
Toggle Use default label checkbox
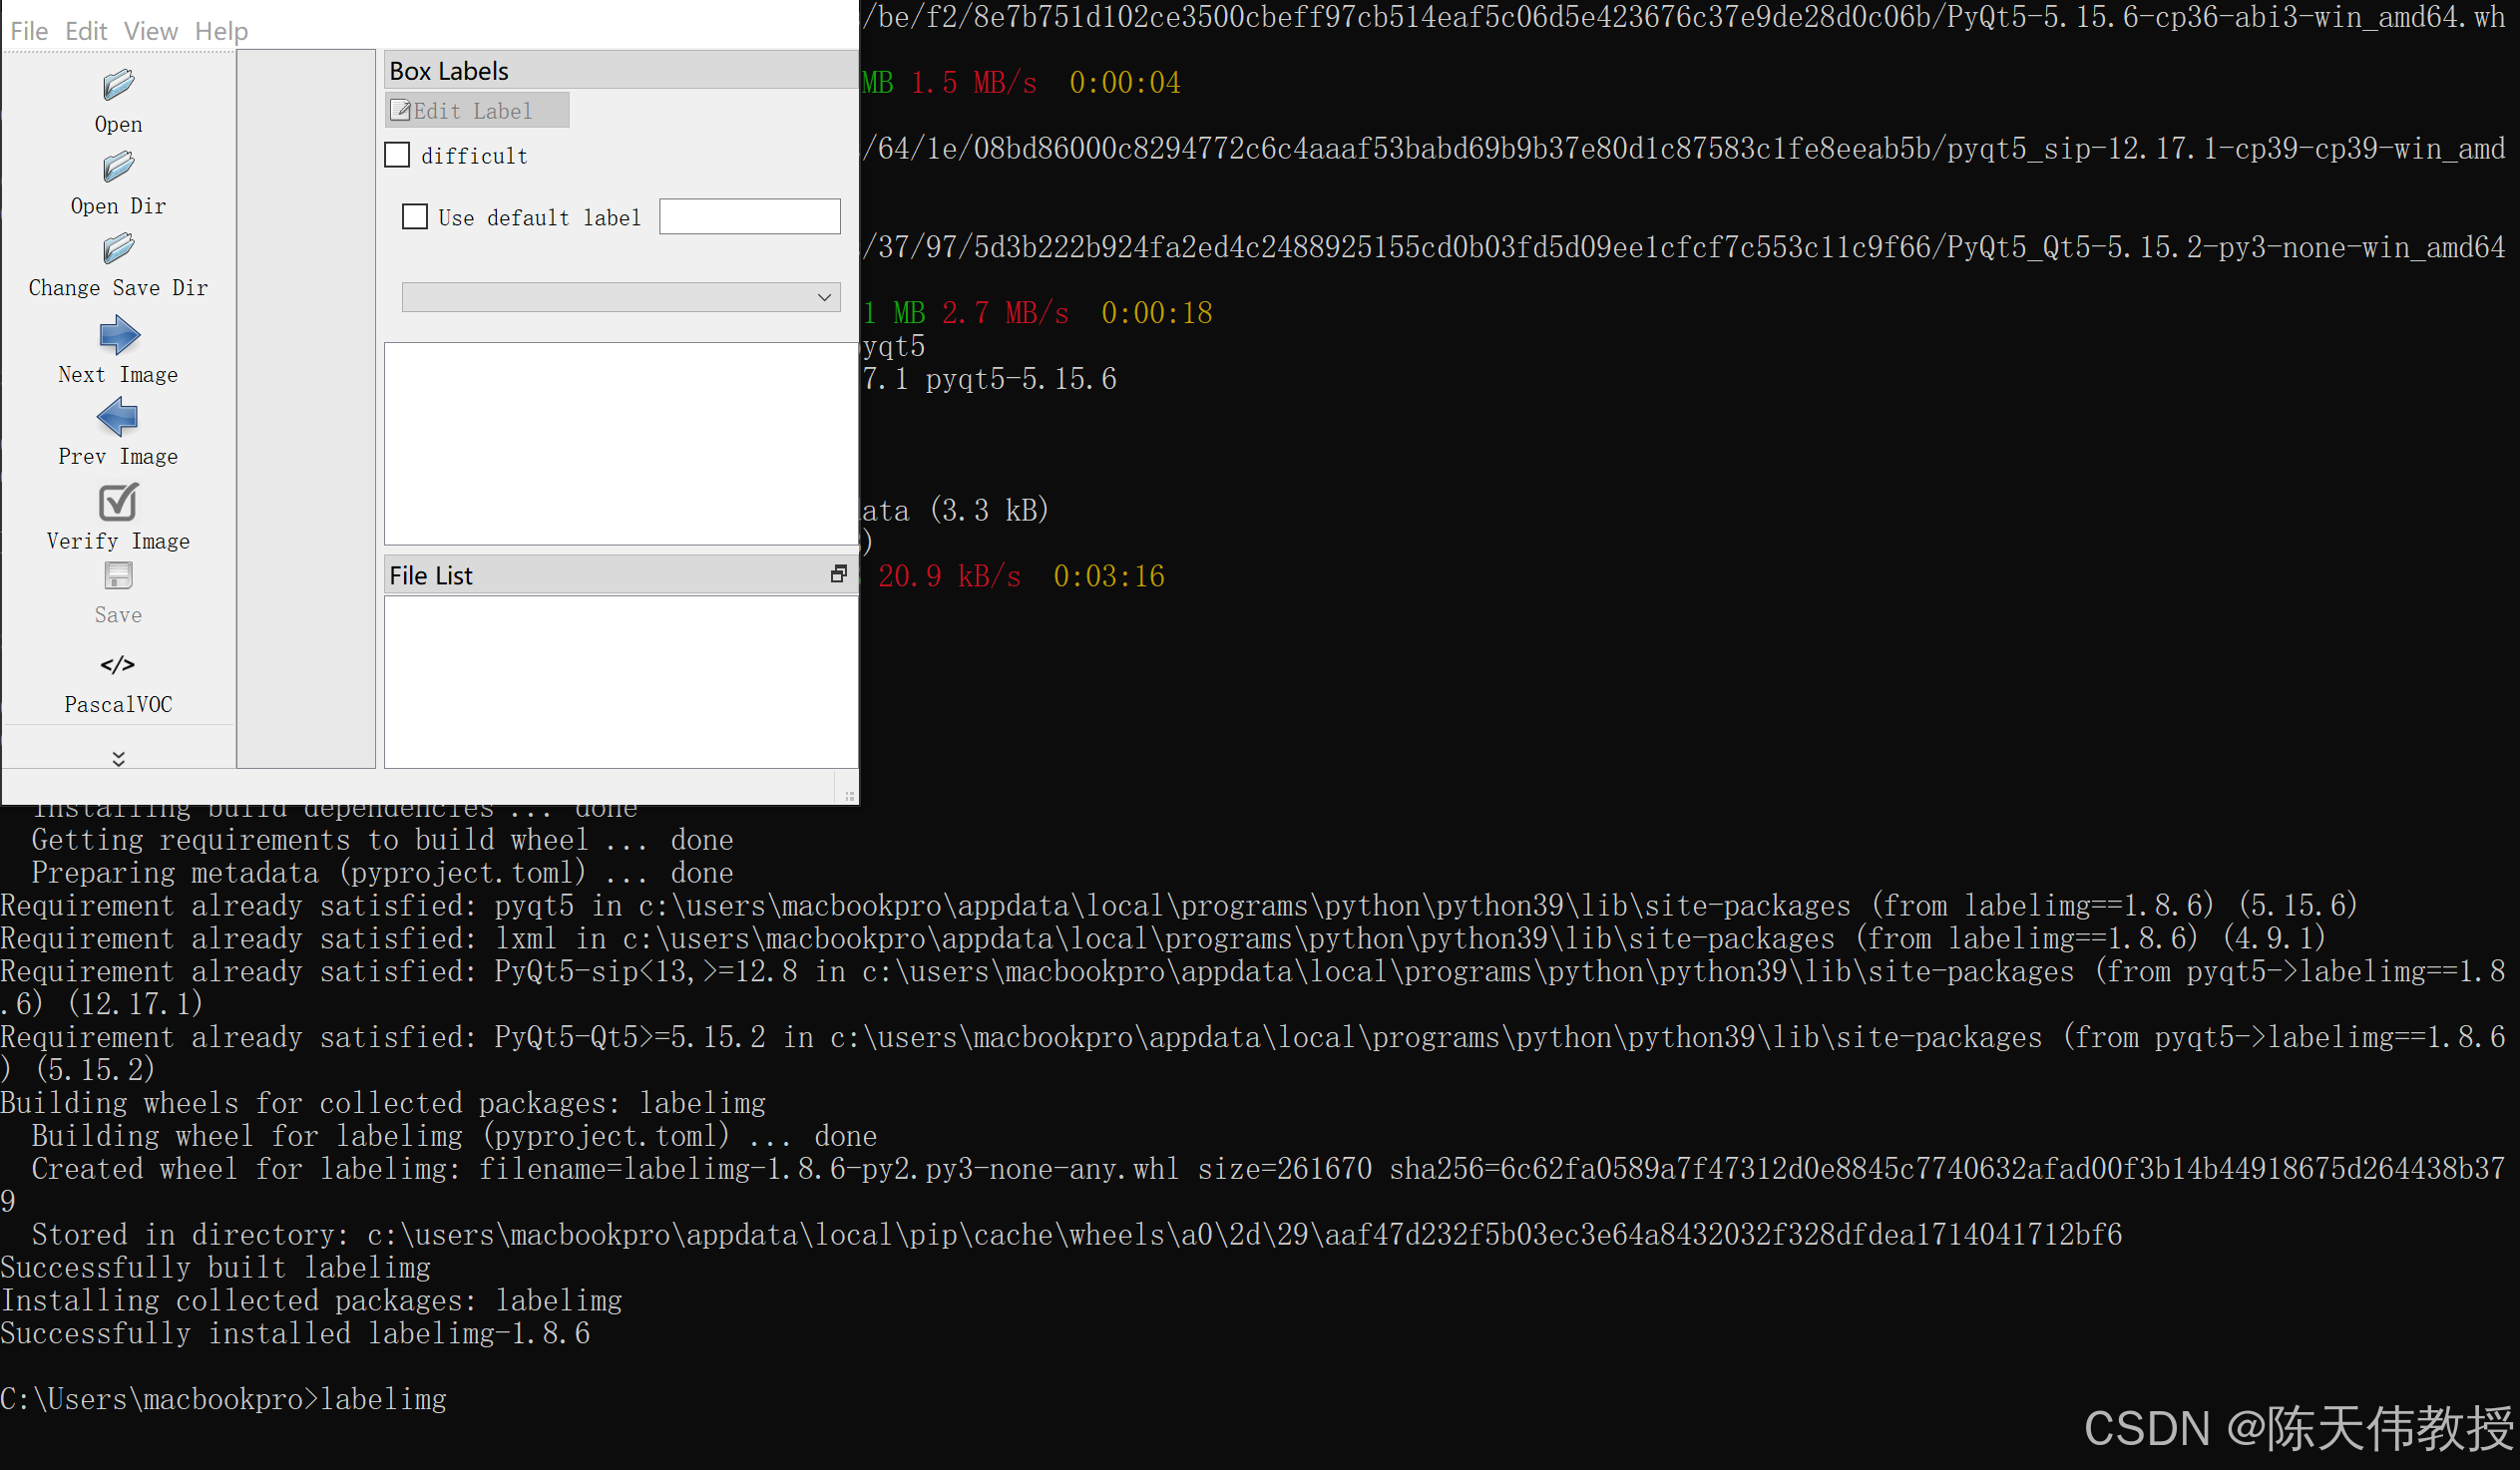[415, 217]
